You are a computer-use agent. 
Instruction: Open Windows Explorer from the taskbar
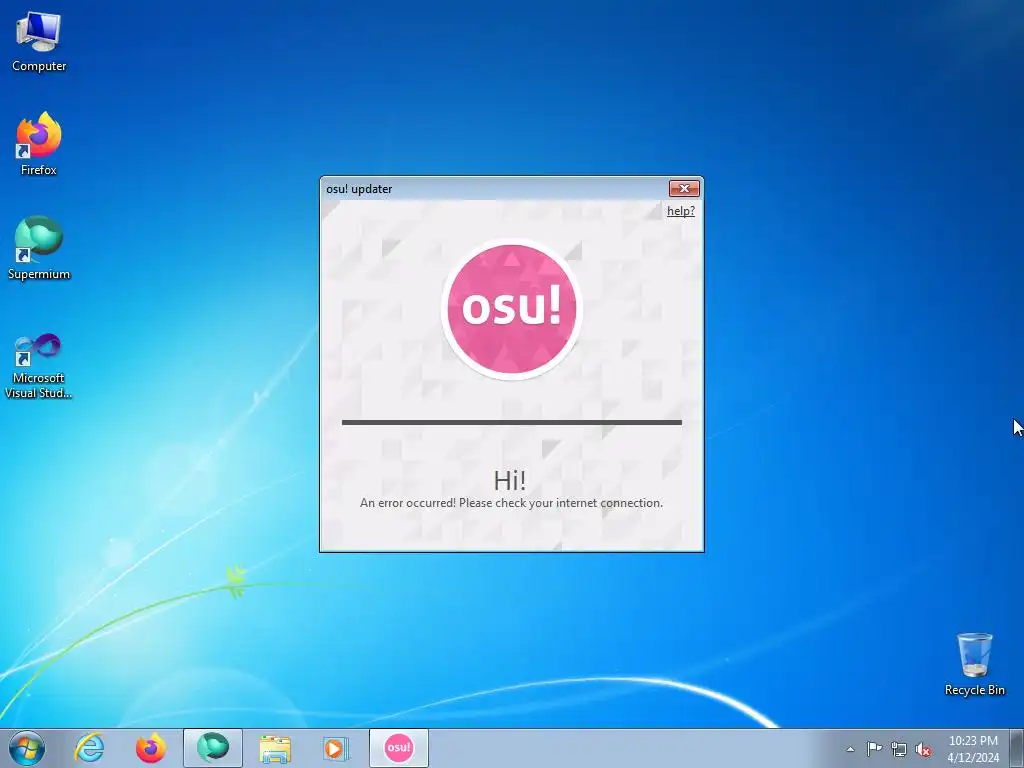[x=275, y=748]
